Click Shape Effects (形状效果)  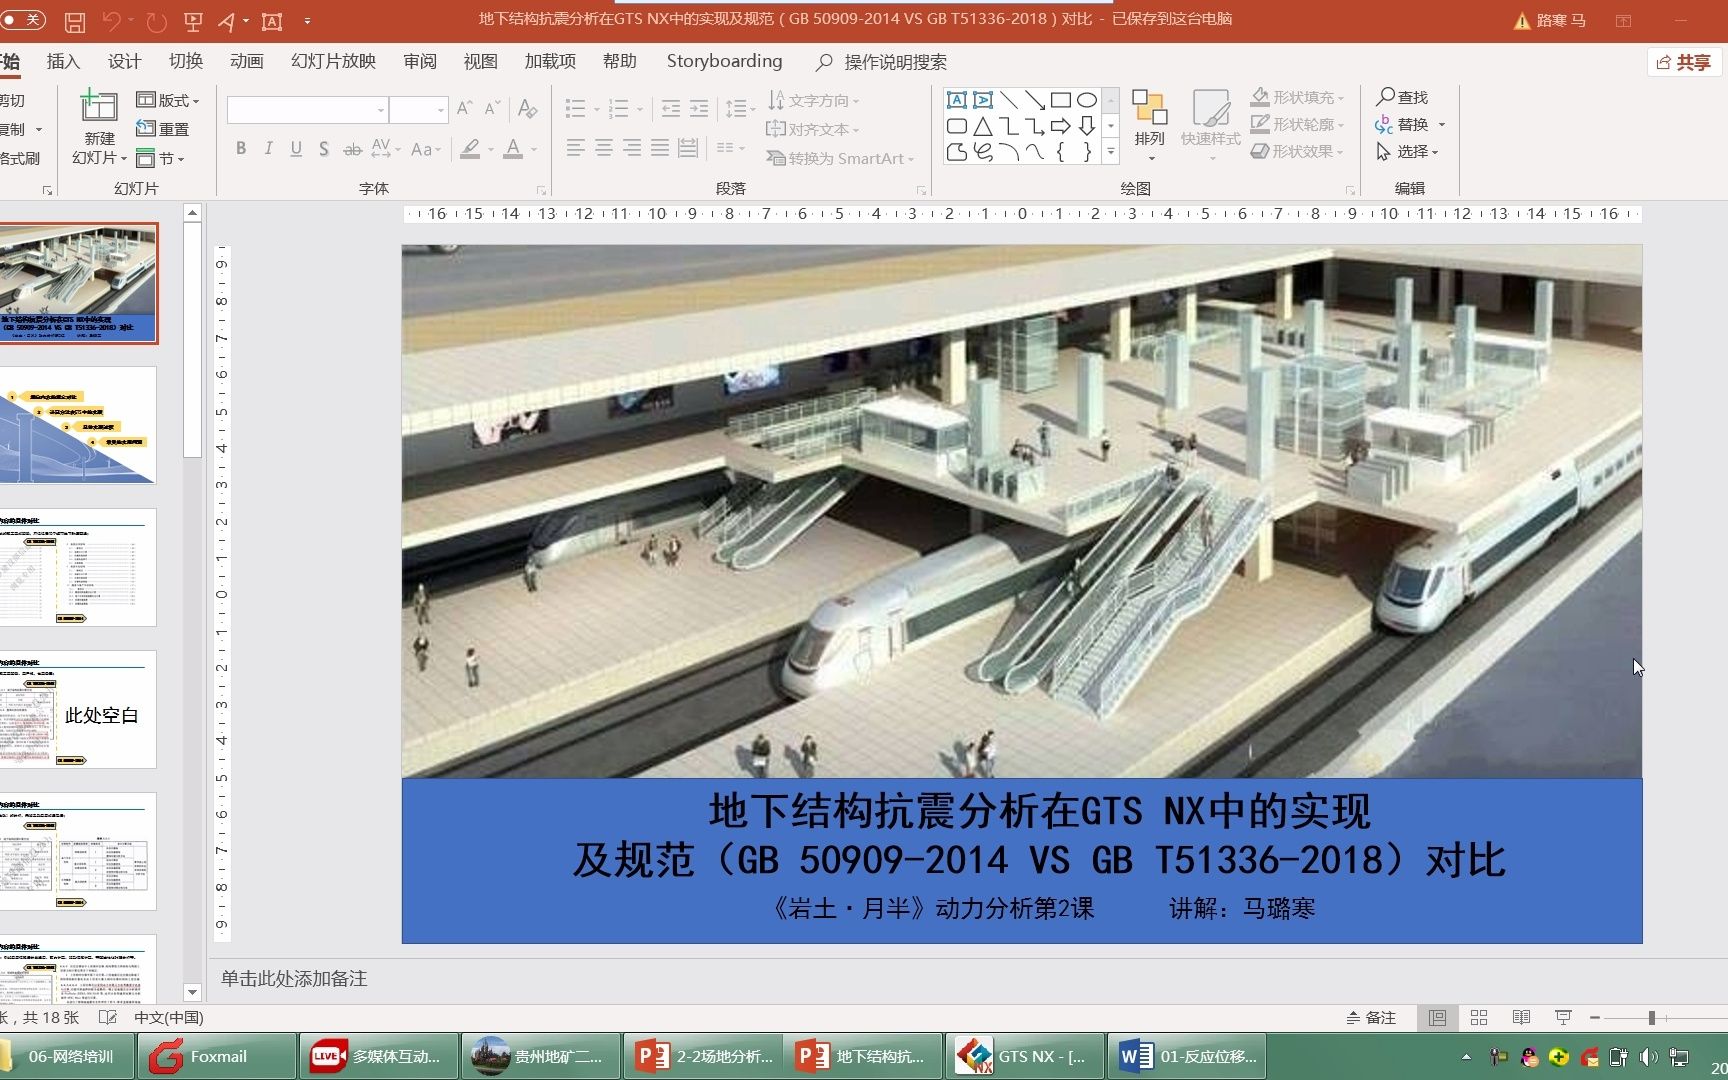1297,151
